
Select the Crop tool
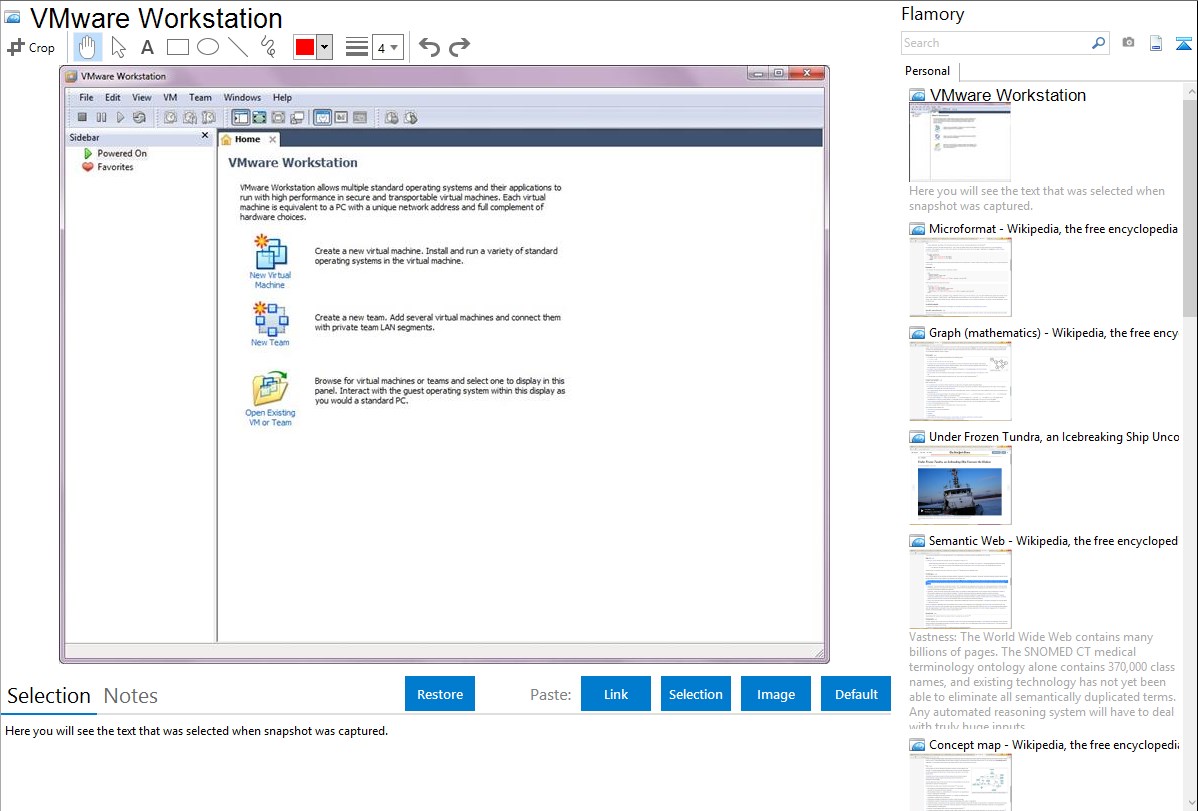[x=31, y=47]
